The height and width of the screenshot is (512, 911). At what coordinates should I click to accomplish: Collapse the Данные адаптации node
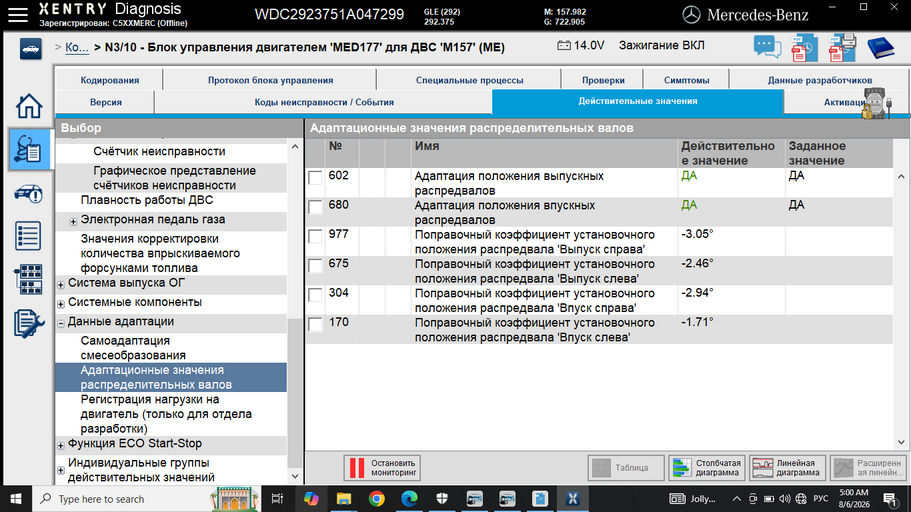[60, 324]
